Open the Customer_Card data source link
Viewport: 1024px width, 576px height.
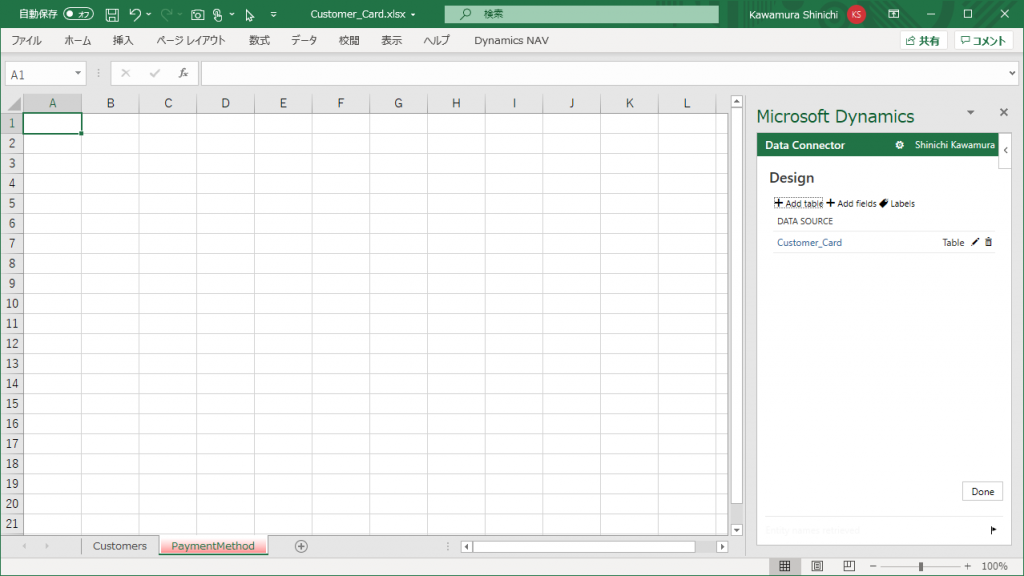[x=809, y=242]
